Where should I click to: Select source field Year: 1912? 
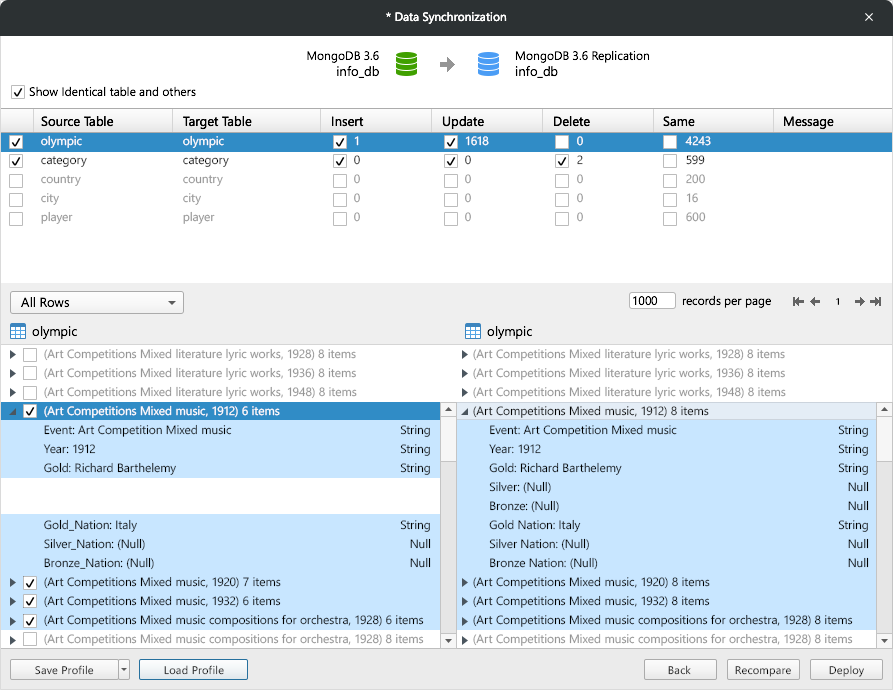tap(220, 449)
